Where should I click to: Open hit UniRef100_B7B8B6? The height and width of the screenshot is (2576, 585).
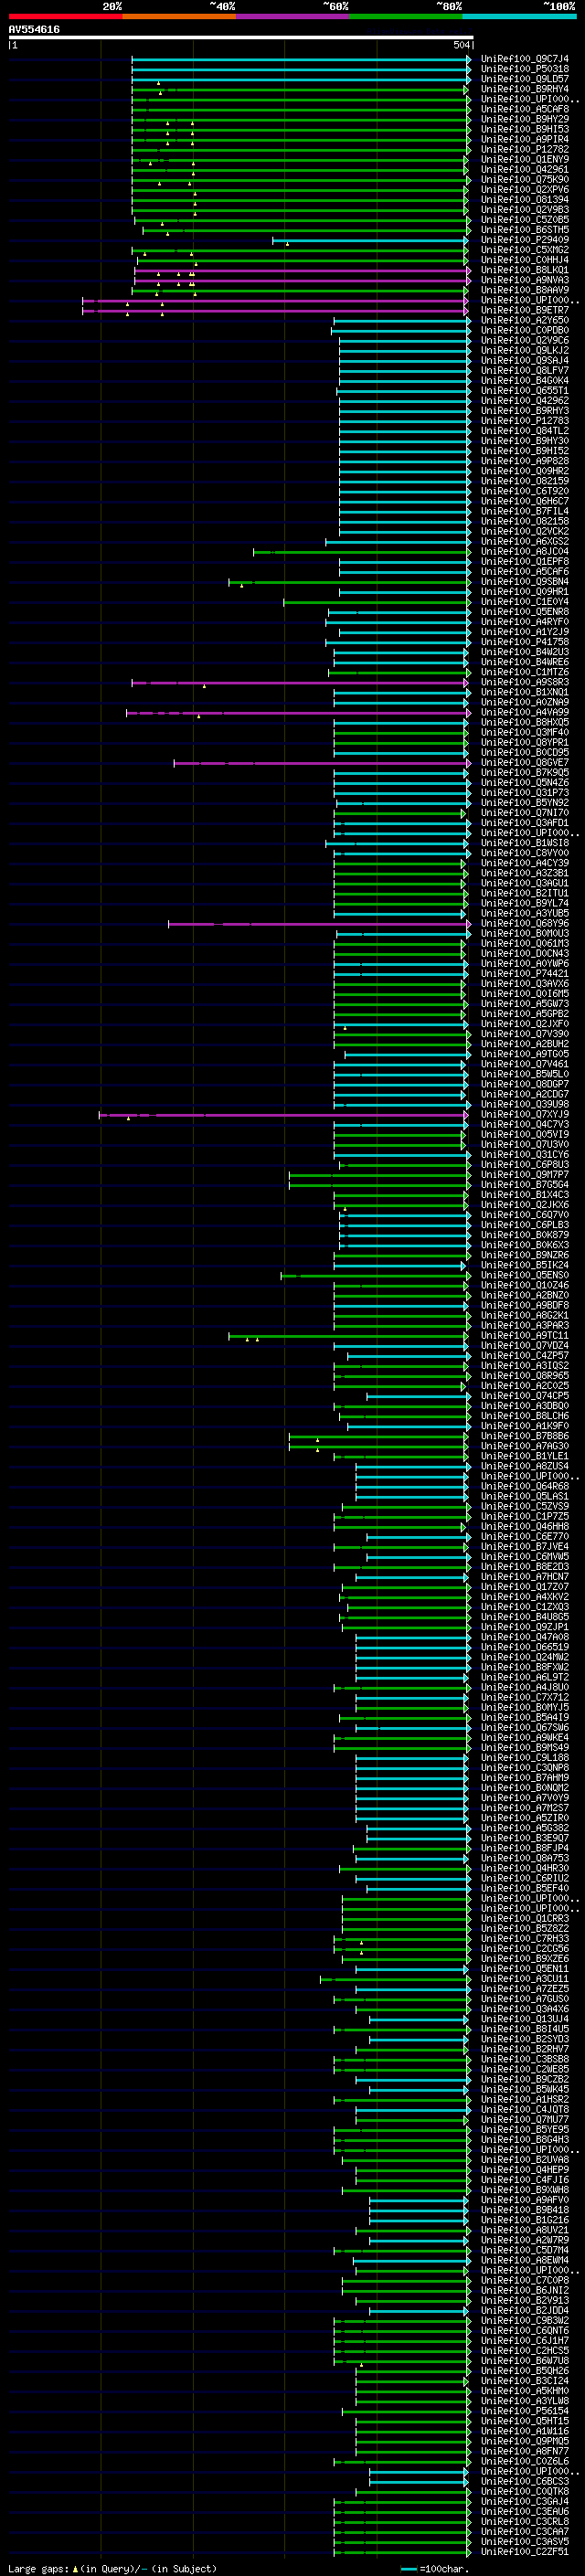[524, 1436]
